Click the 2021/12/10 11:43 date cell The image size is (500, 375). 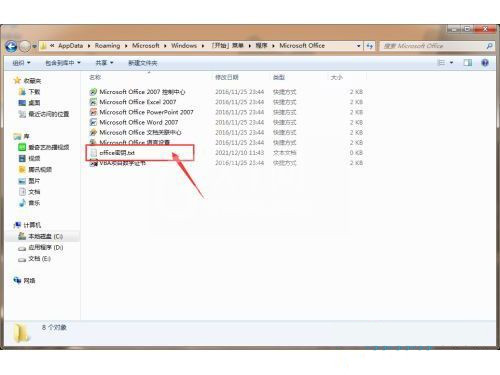(x=239, y=153)
